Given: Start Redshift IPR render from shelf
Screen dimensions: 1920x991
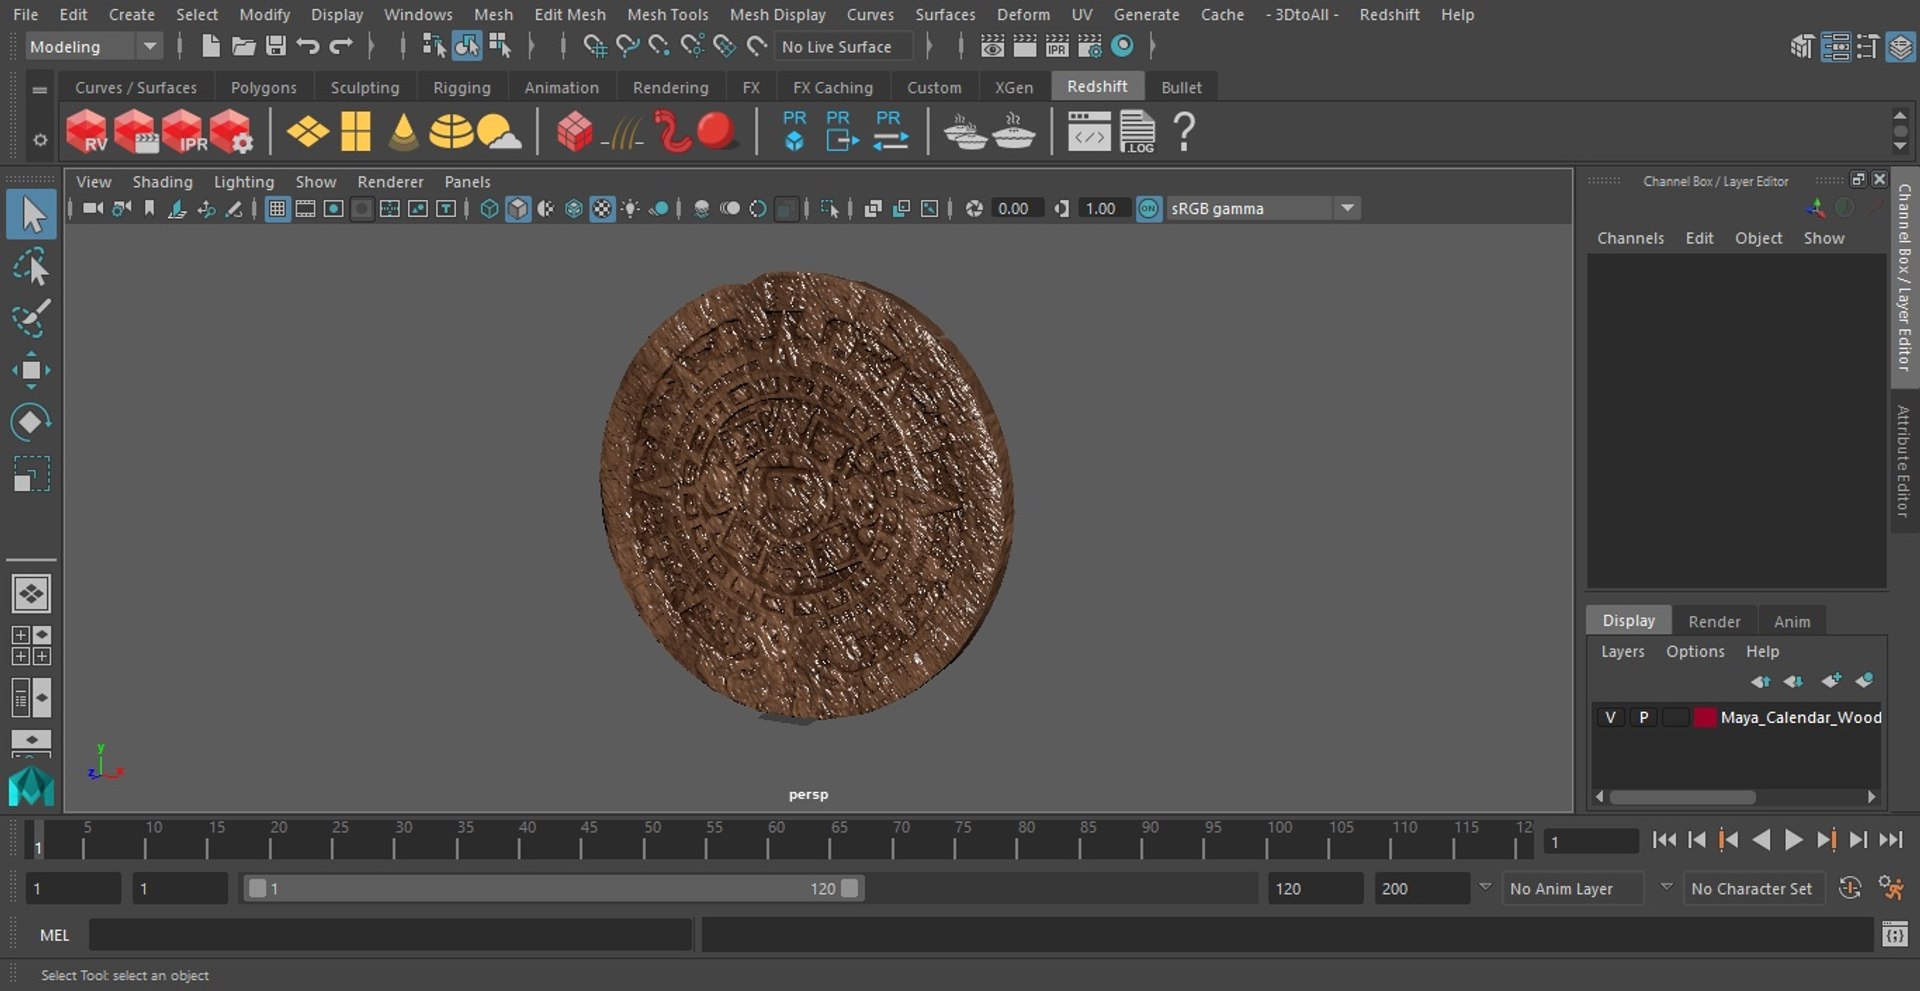Looking at the screenshot, I should click(183, 132).
